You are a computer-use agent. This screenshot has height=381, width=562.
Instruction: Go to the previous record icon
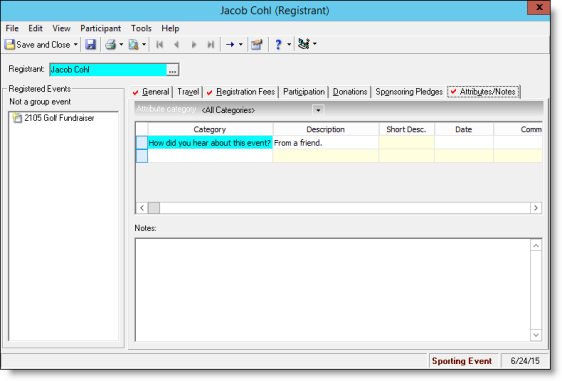tap(176, 44)
